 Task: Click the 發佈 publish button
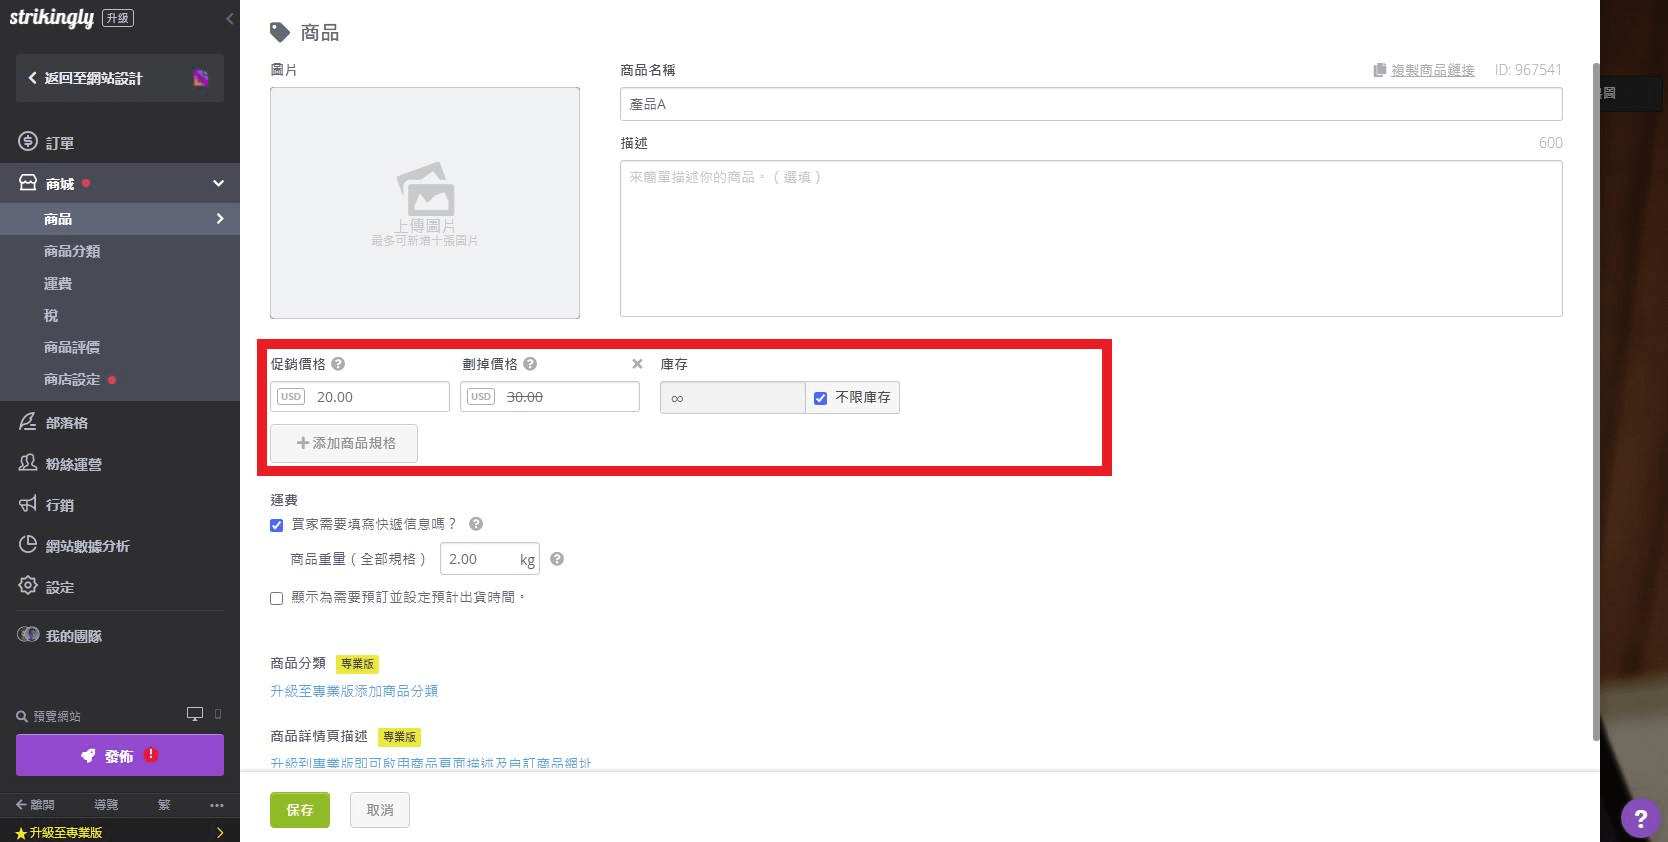120,756
